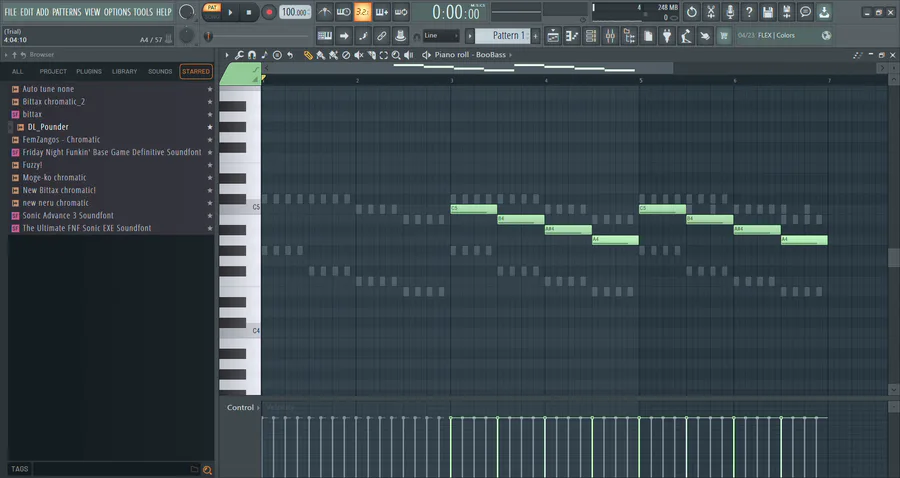
Task: Toggle wait for input to start playing
Action: [343, 11]
